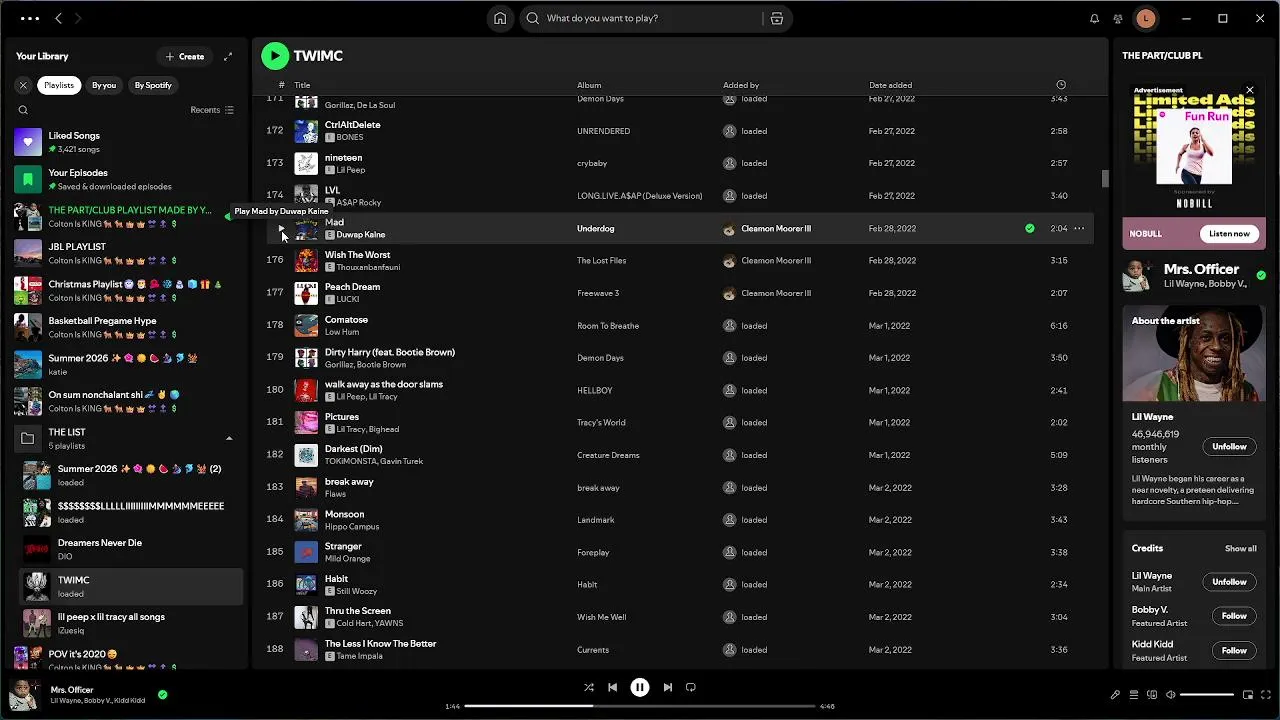This screenshot has height=720, width=1280.
Task: Toggle saved check next to Mrs. Officer title in right panel
Action: (1260, 275)
